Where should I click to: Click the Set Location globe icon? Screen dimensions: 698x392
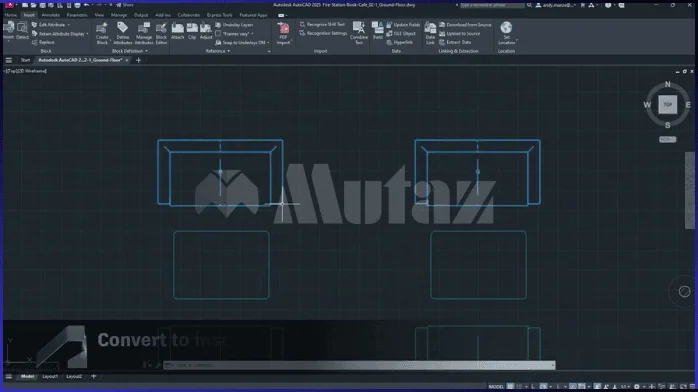(x=506, y=28)
